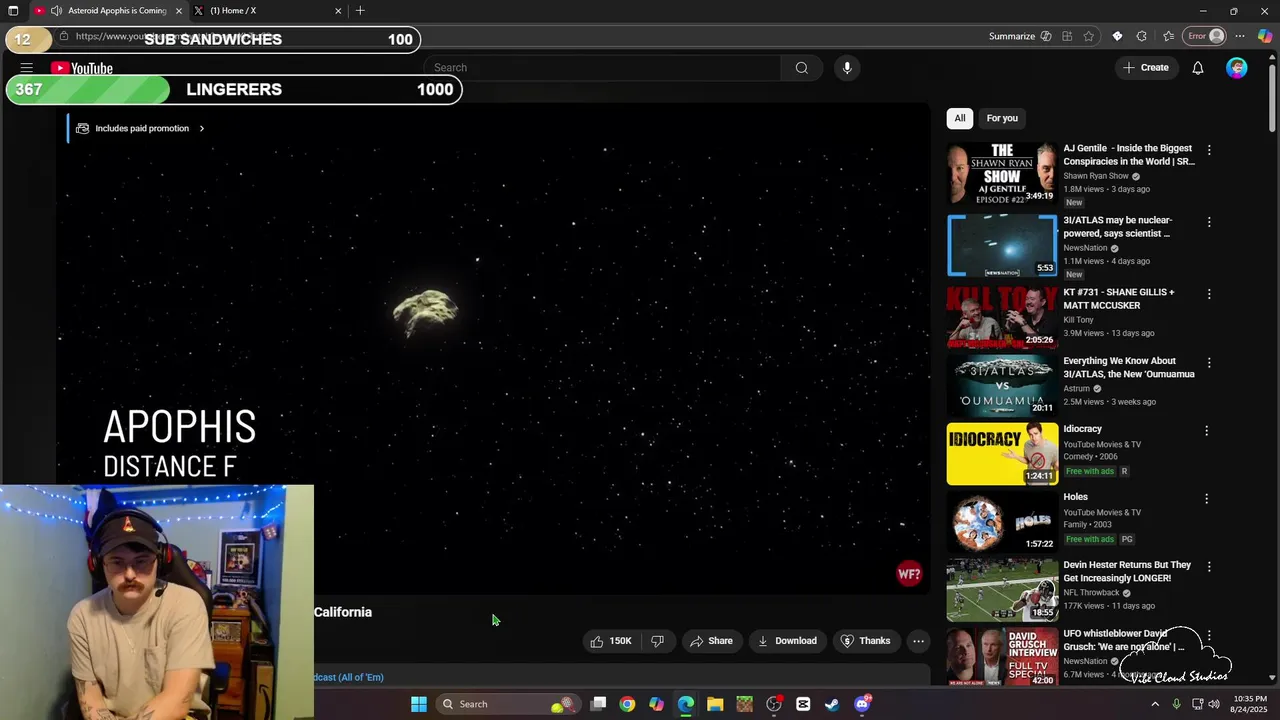Mute the Asteroid Apophis tab audio icon
1280x720 pixels.
(56, 11)
